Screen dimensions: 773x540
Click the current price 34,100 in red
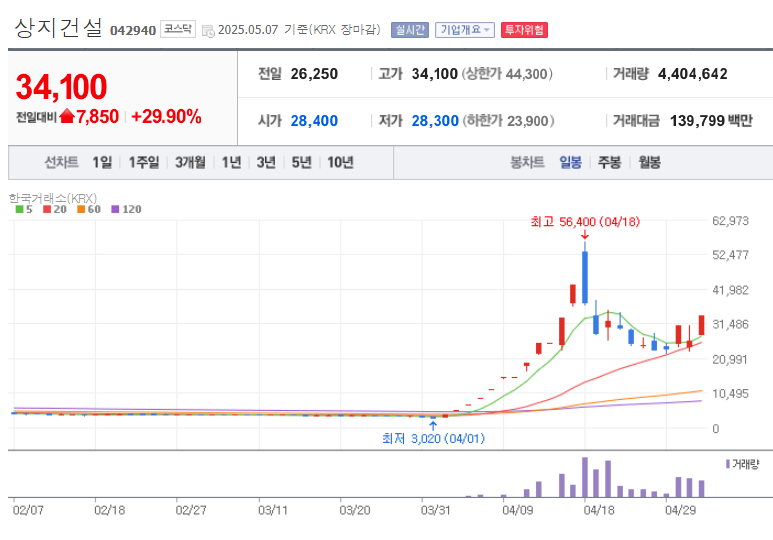tap(61, 87)
